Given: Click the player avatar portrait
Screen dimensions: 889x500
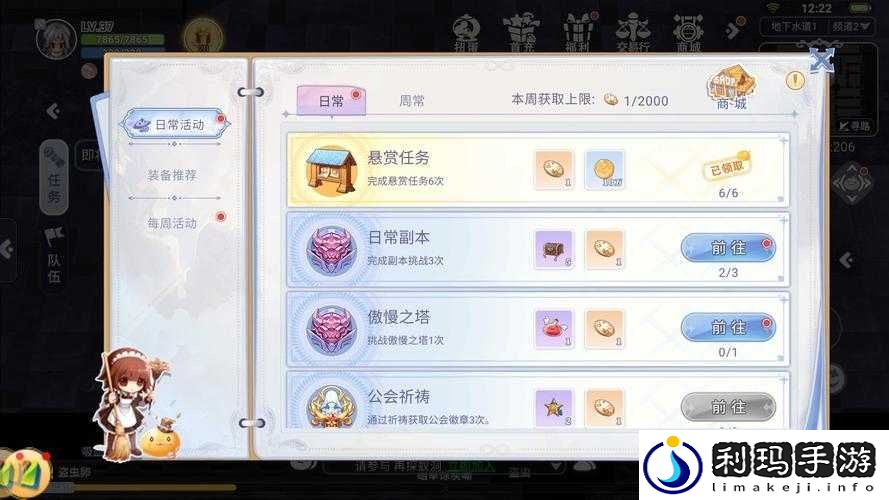Looking at the screenshot, I should point(56,40).
